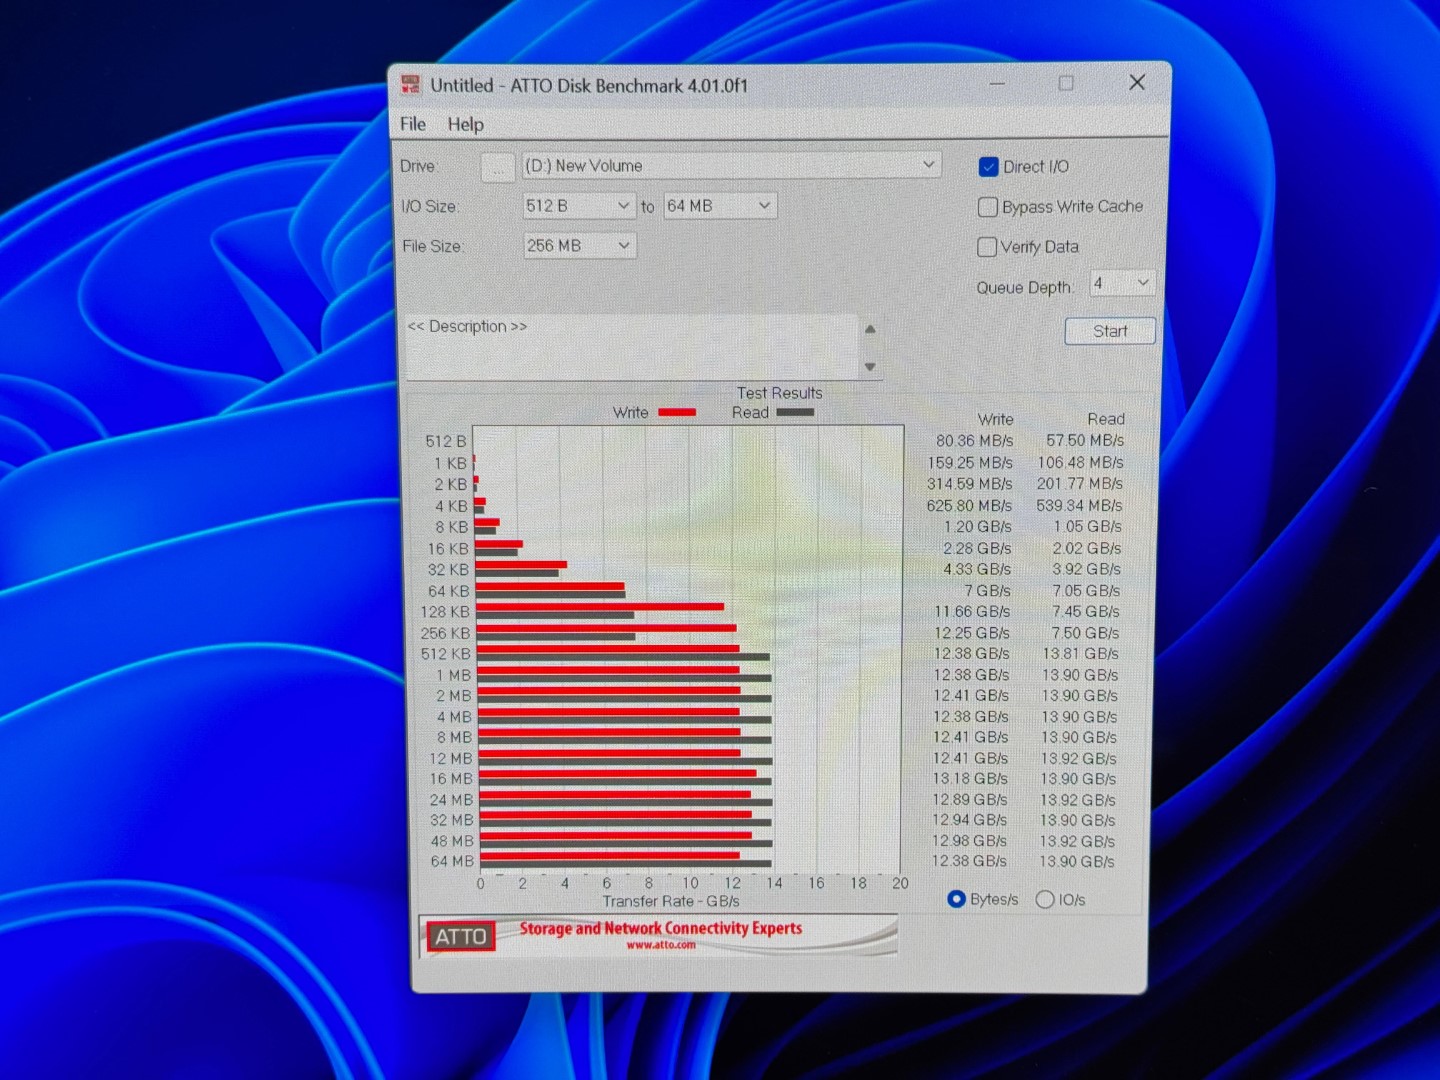1440x1080 pixels.
Task: Expand the 64 MB maximum I/O size dropdown
Action: coord(720,206)
